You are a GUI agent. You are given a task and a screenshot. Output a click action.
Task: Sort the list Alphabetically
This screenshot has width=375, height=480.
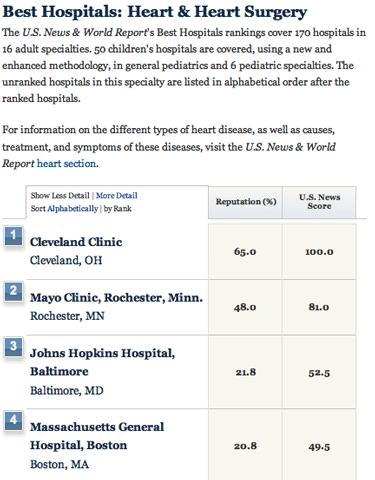(x=73, y=209)
